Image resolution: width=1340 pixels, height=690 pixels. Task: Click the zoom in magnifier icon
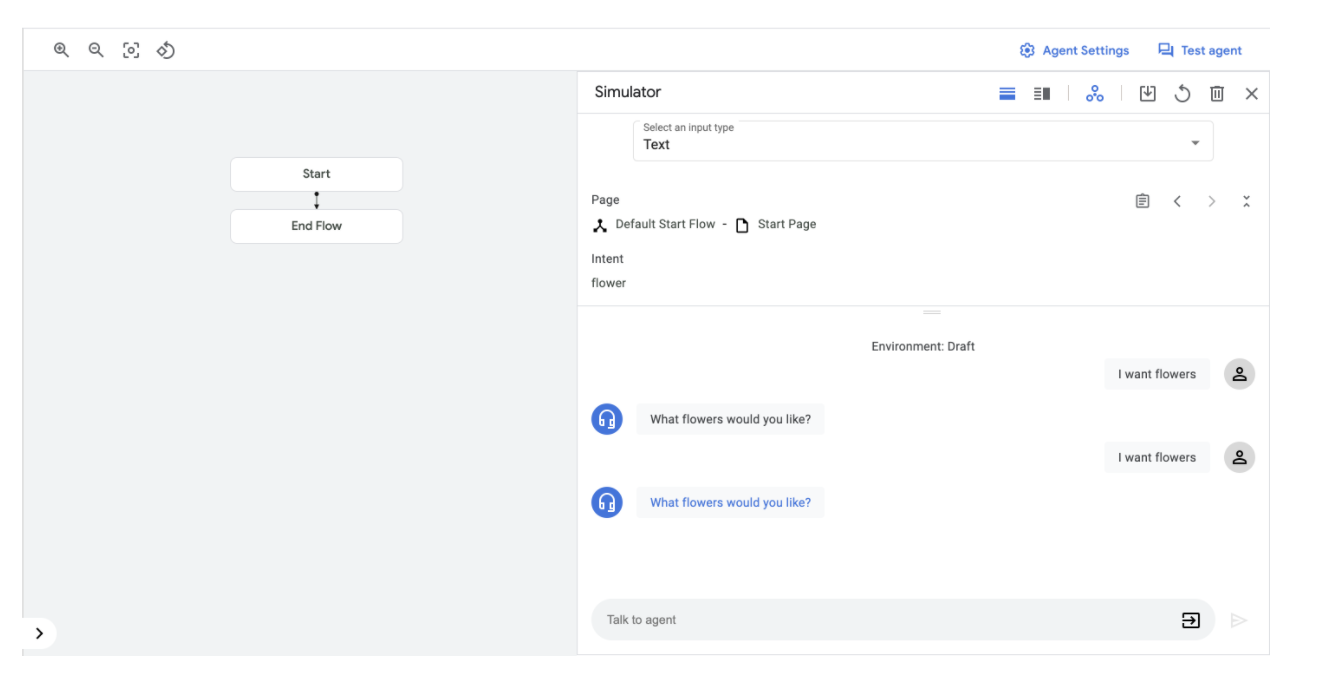(x=62, y=49)
